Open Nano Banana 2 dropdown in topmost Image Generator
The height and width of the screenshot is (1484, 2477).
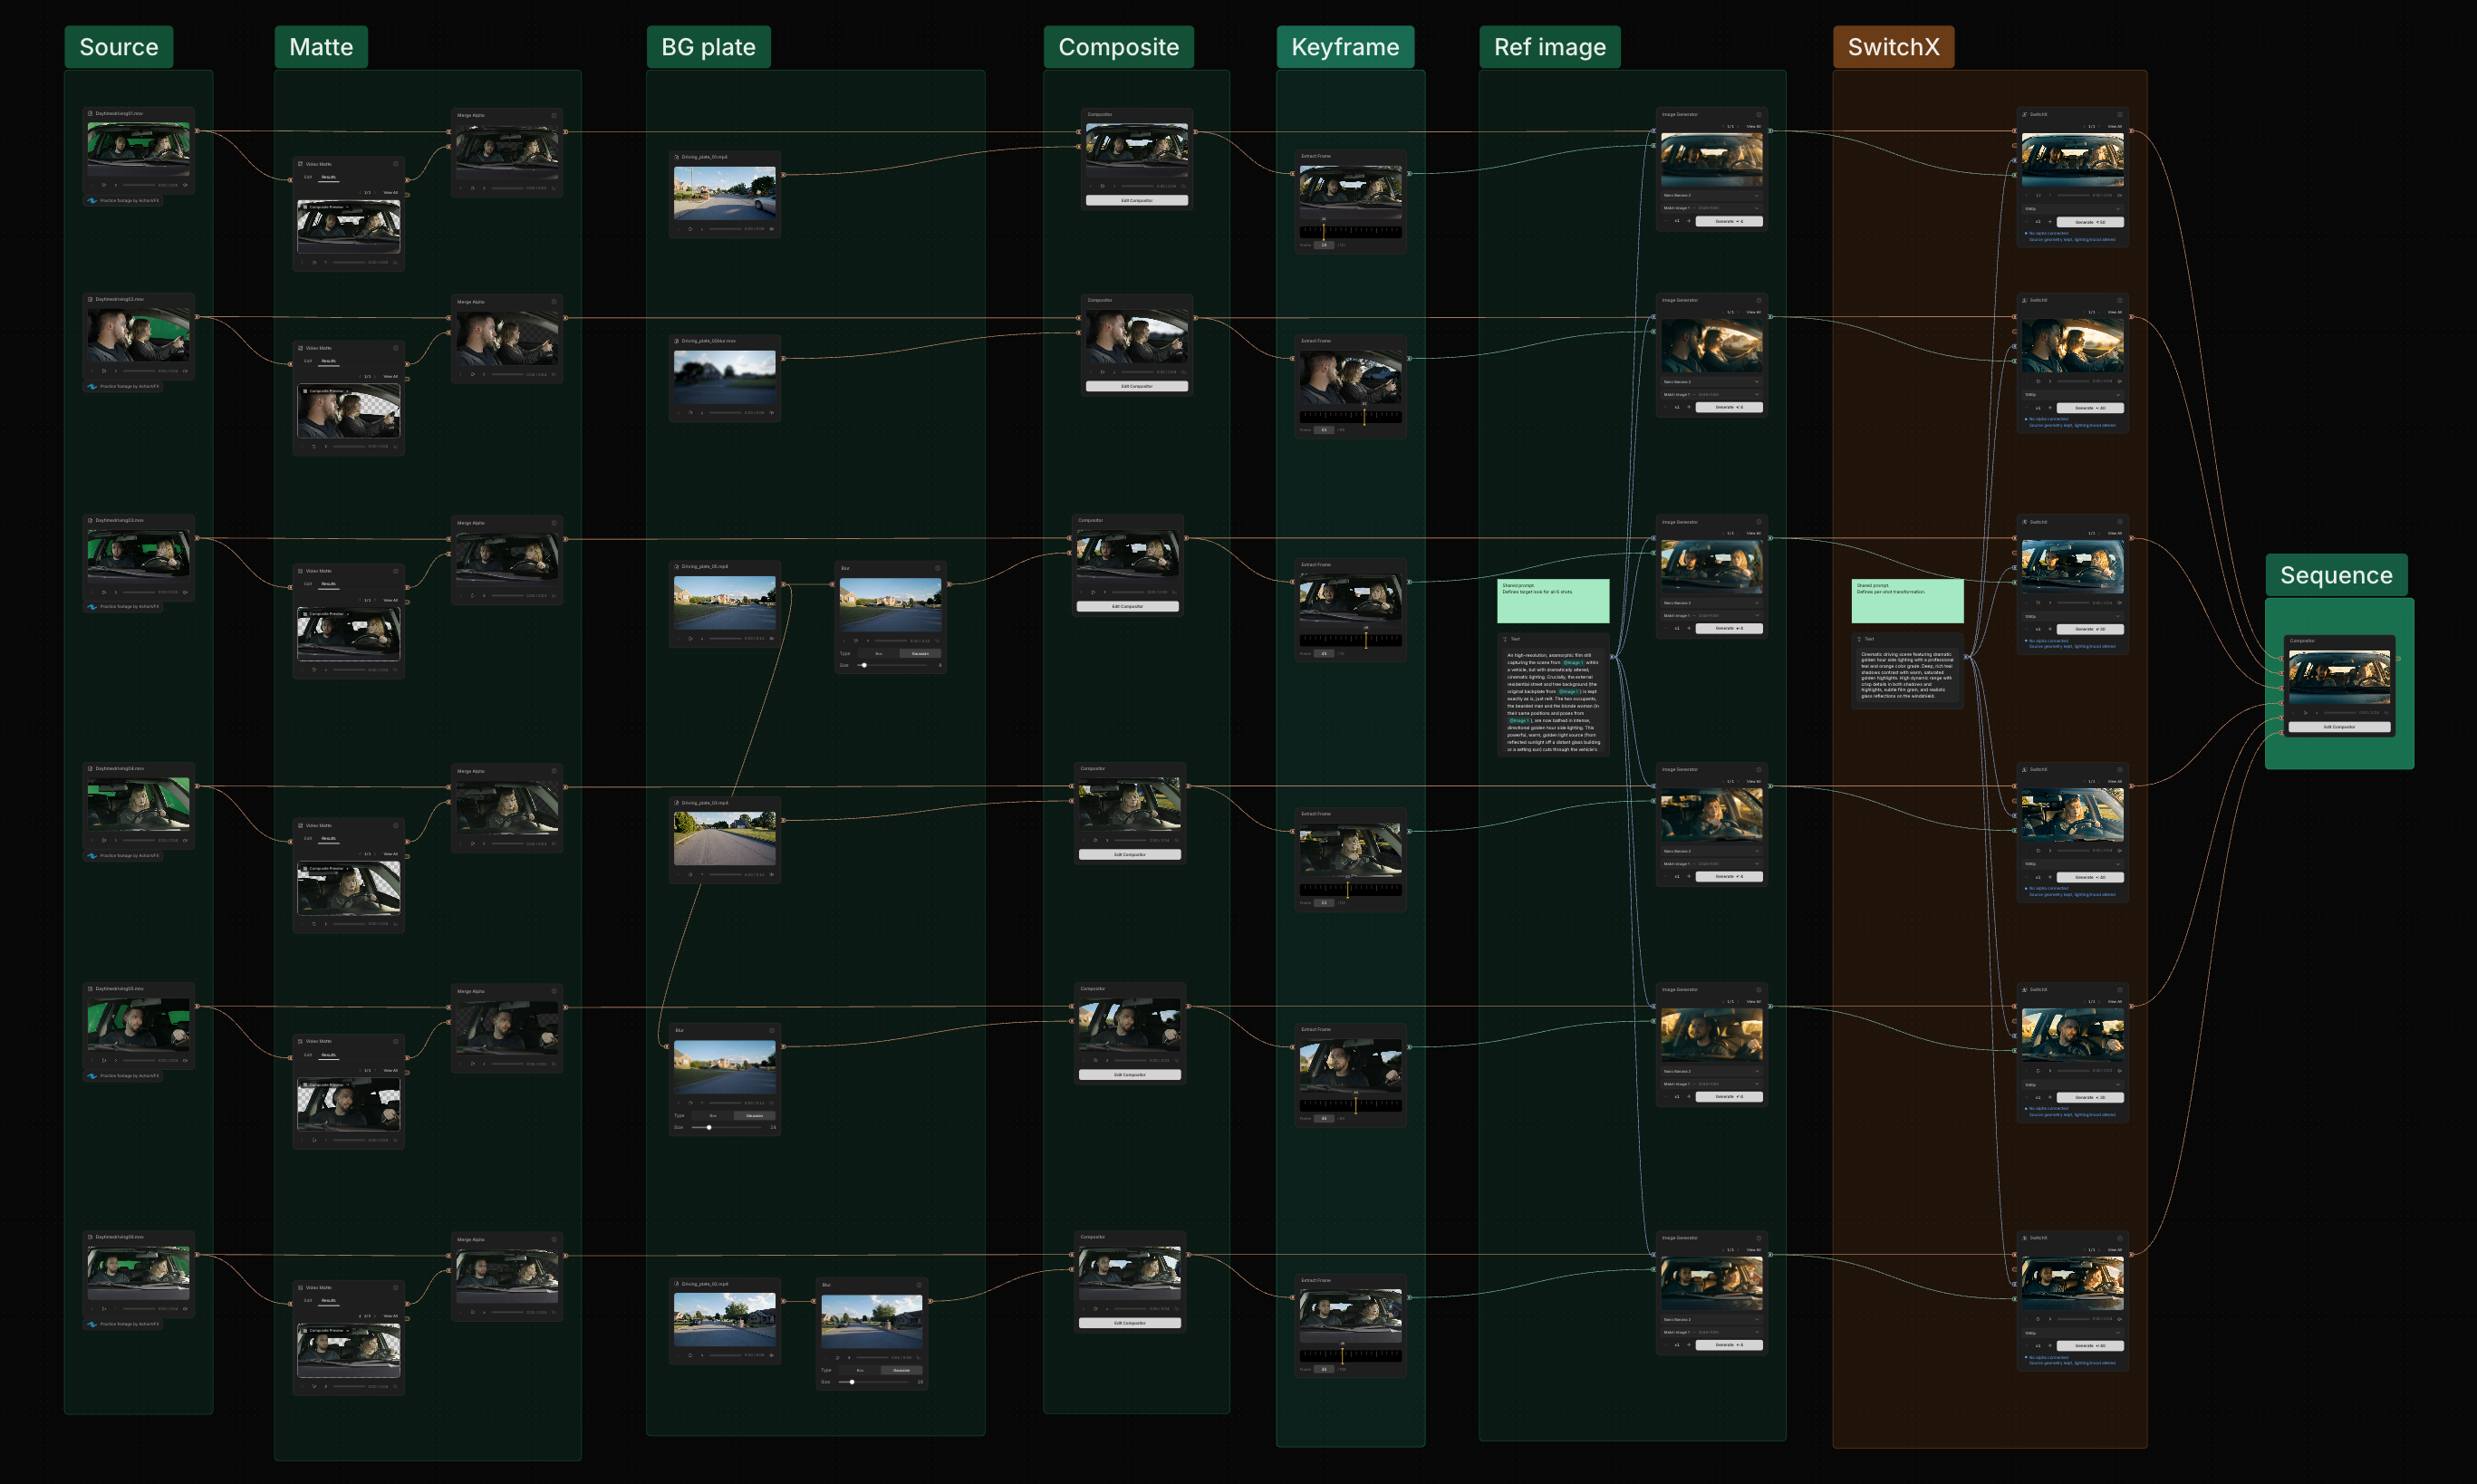click(1711, 195)
